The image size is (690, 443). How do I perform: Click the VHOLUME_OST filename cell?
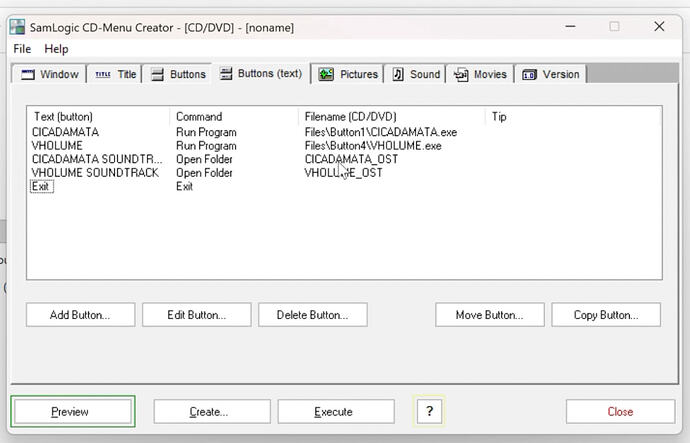point(343,173)
